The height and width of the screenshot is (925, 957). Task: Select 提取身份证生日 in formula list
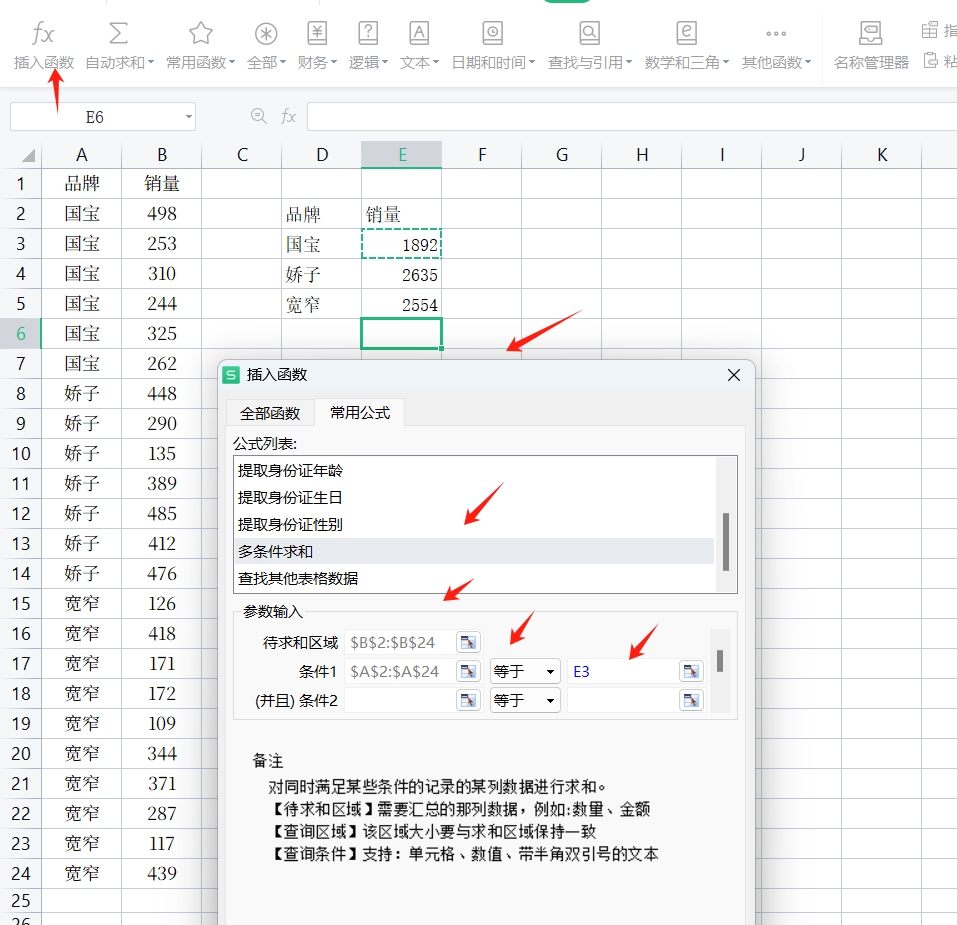[x=290, y=497]
